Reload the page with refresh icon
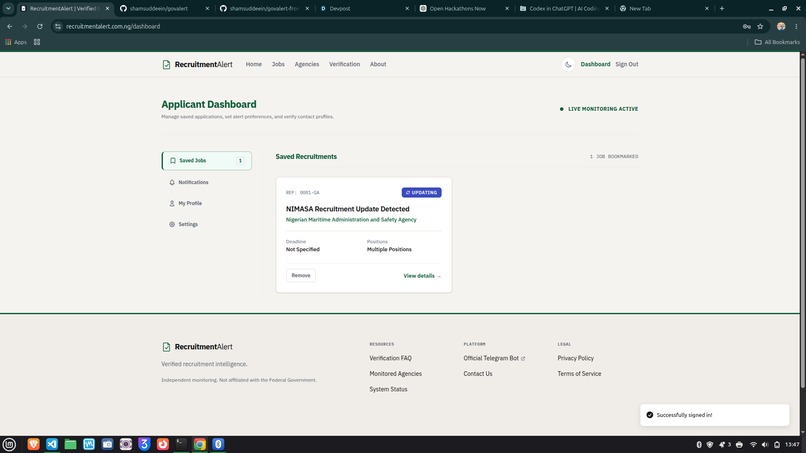 40,26
